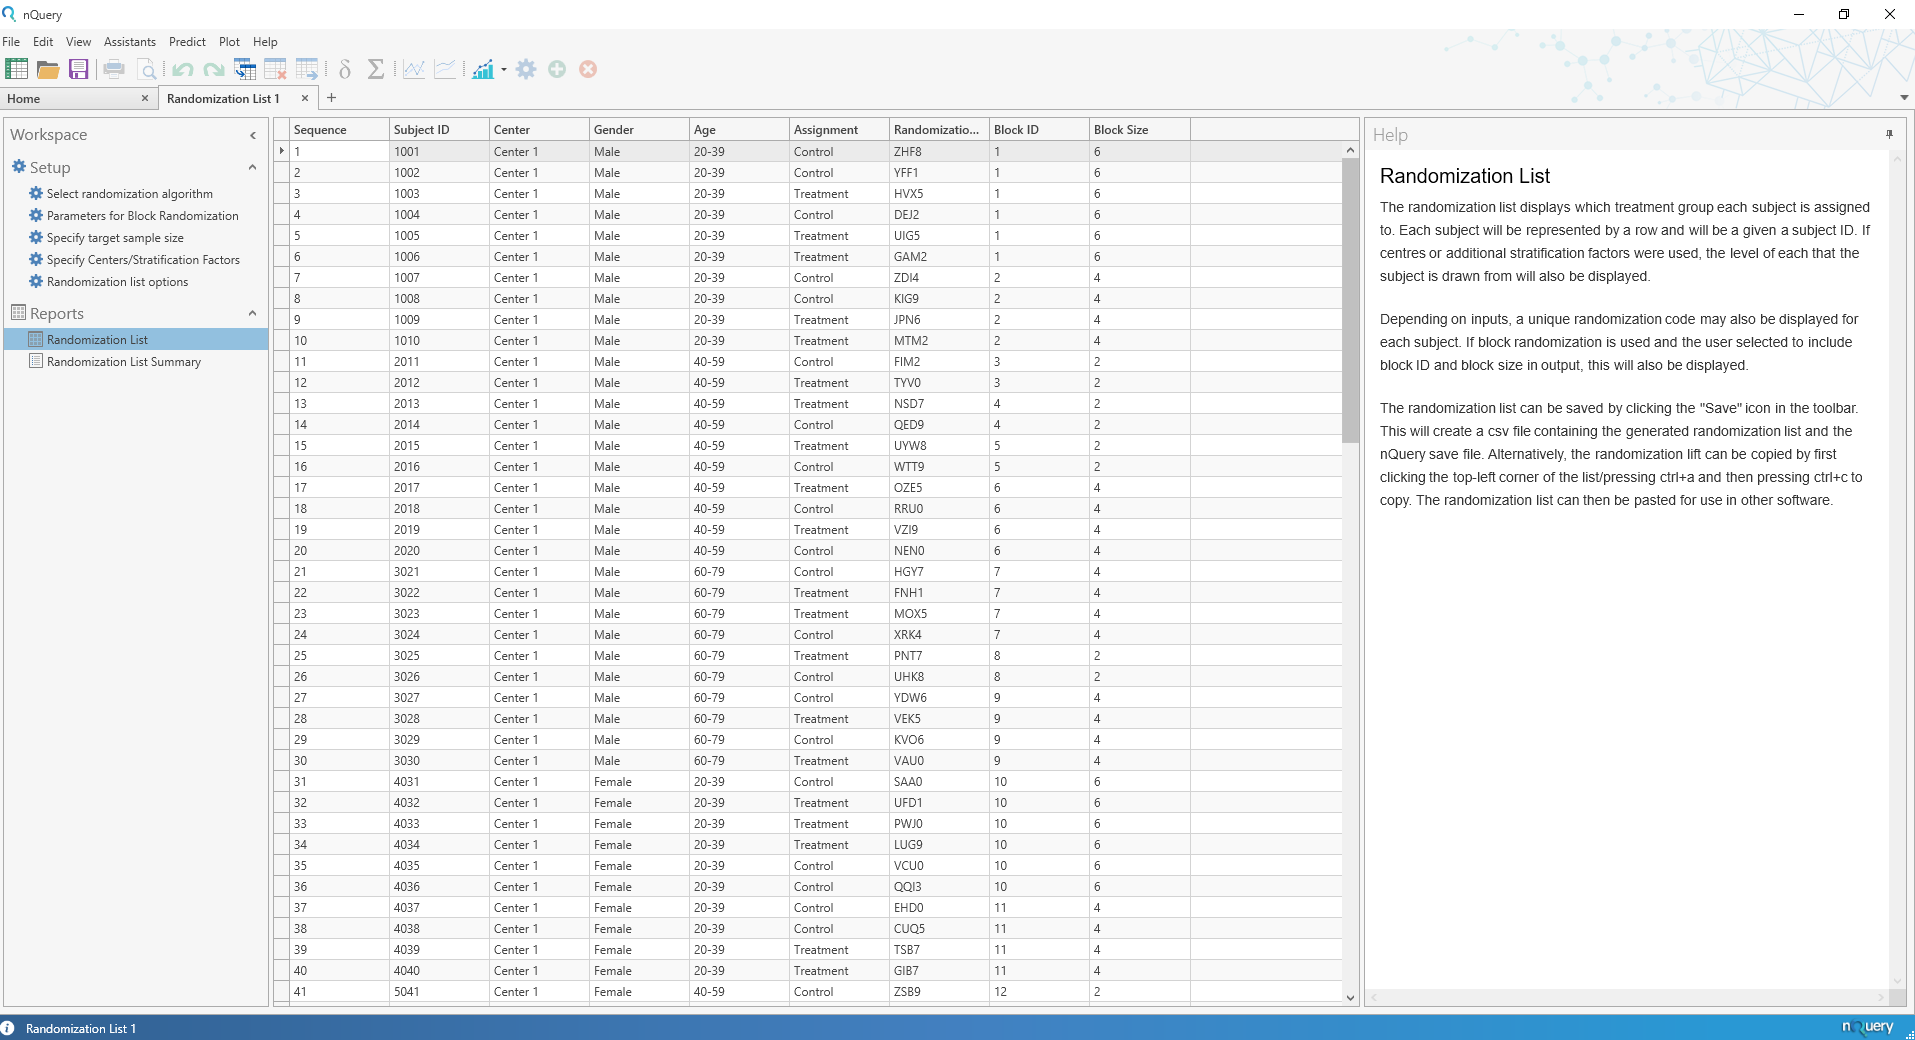Click the green plus circle icon
Image resolution: width=1915 pixels, height=1040 pixels.
coord(557,69)
